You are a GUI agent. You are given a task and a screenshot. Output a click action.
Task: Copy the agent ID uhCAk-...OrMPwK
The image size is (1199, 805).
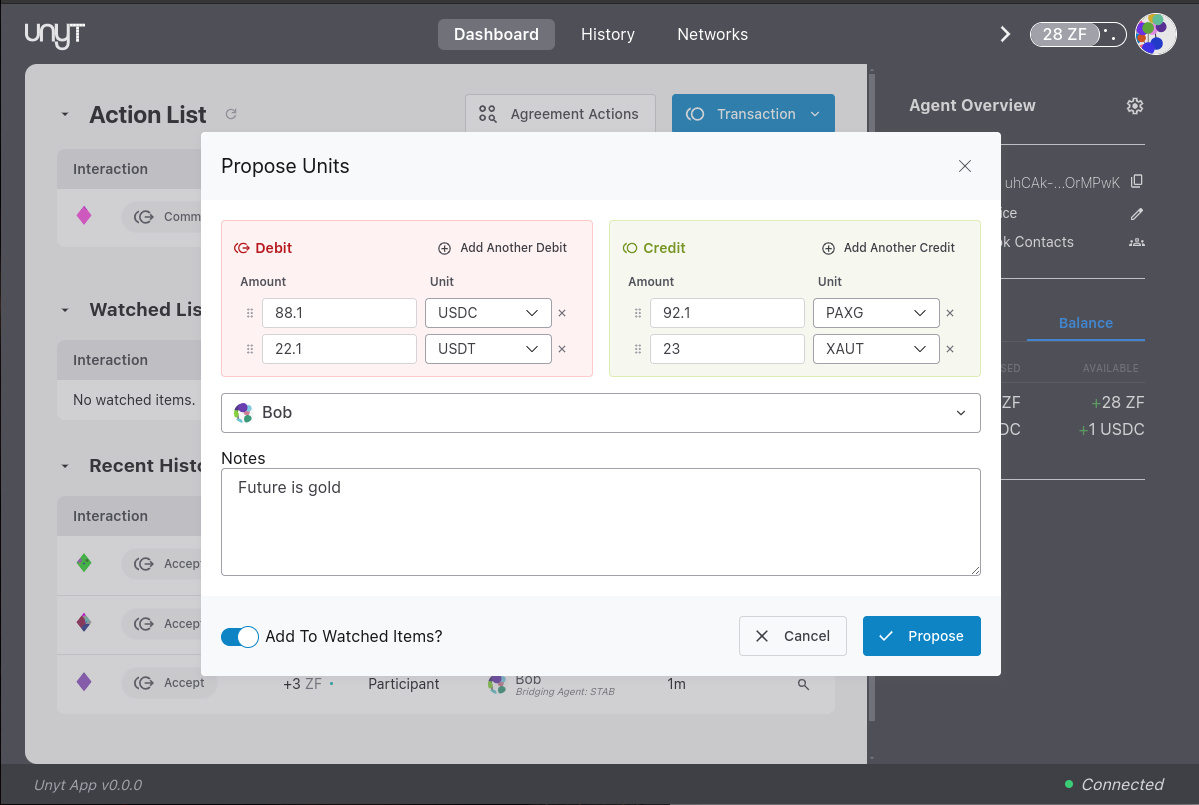tap(1136, 182)
